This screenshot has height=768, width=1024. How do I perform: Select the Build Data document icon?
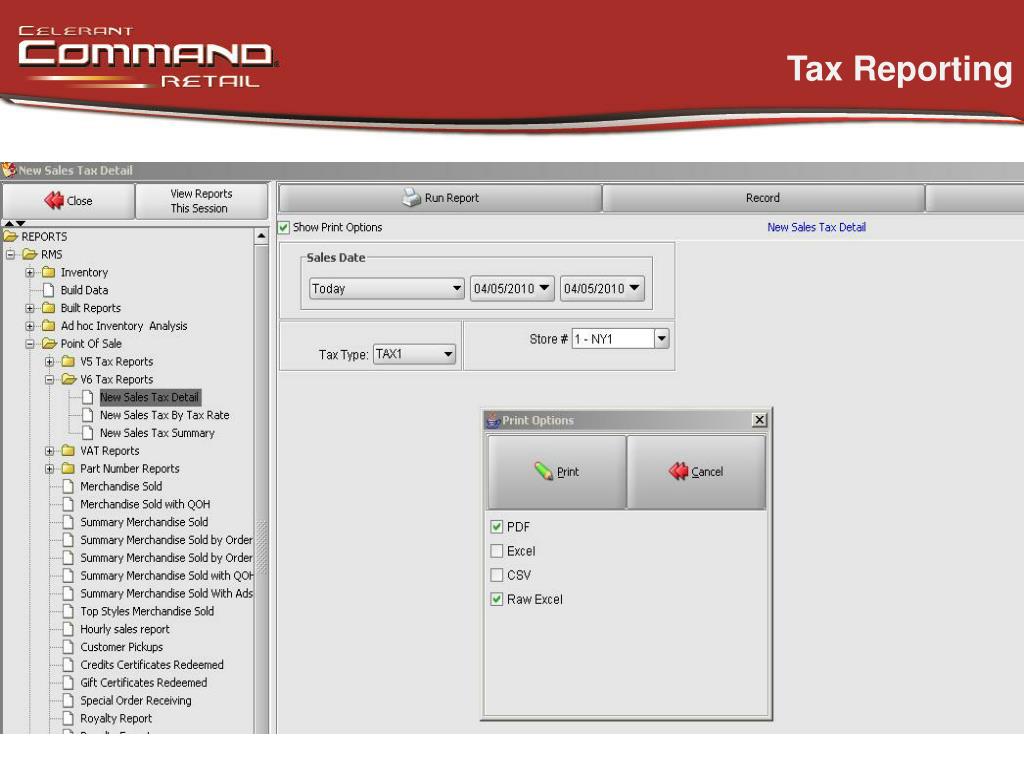pyautogui.click(x=49, y=290)
